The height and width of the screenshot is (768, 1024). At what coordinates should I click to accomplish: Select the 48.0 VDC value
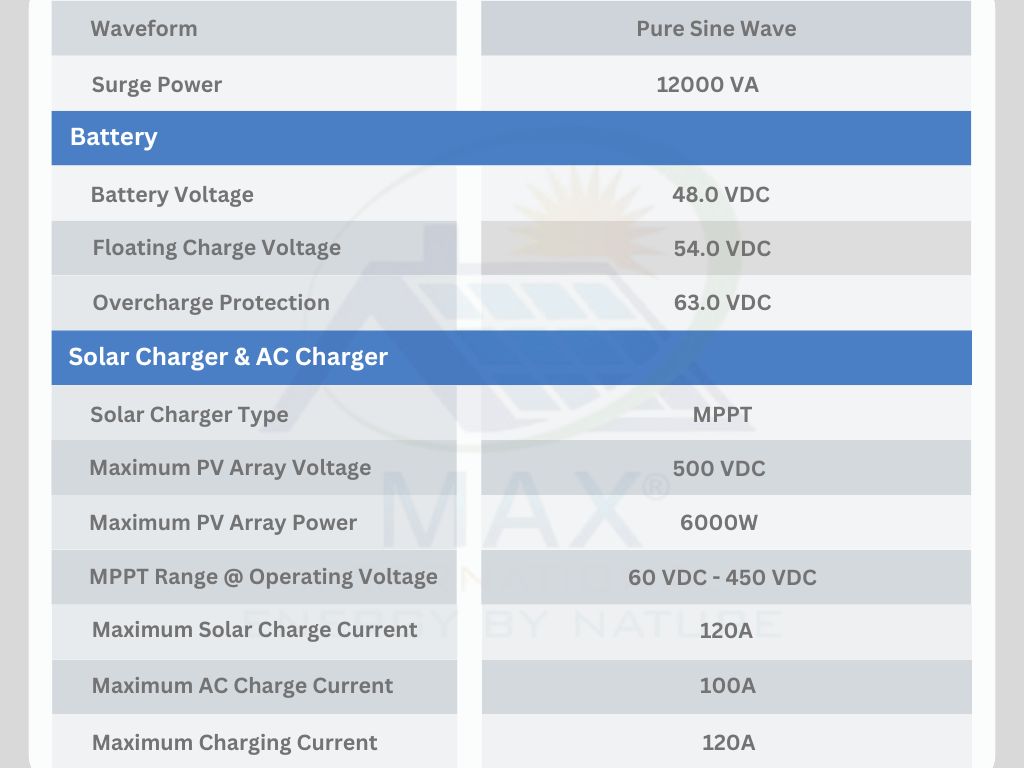click(x=721, y=195)
